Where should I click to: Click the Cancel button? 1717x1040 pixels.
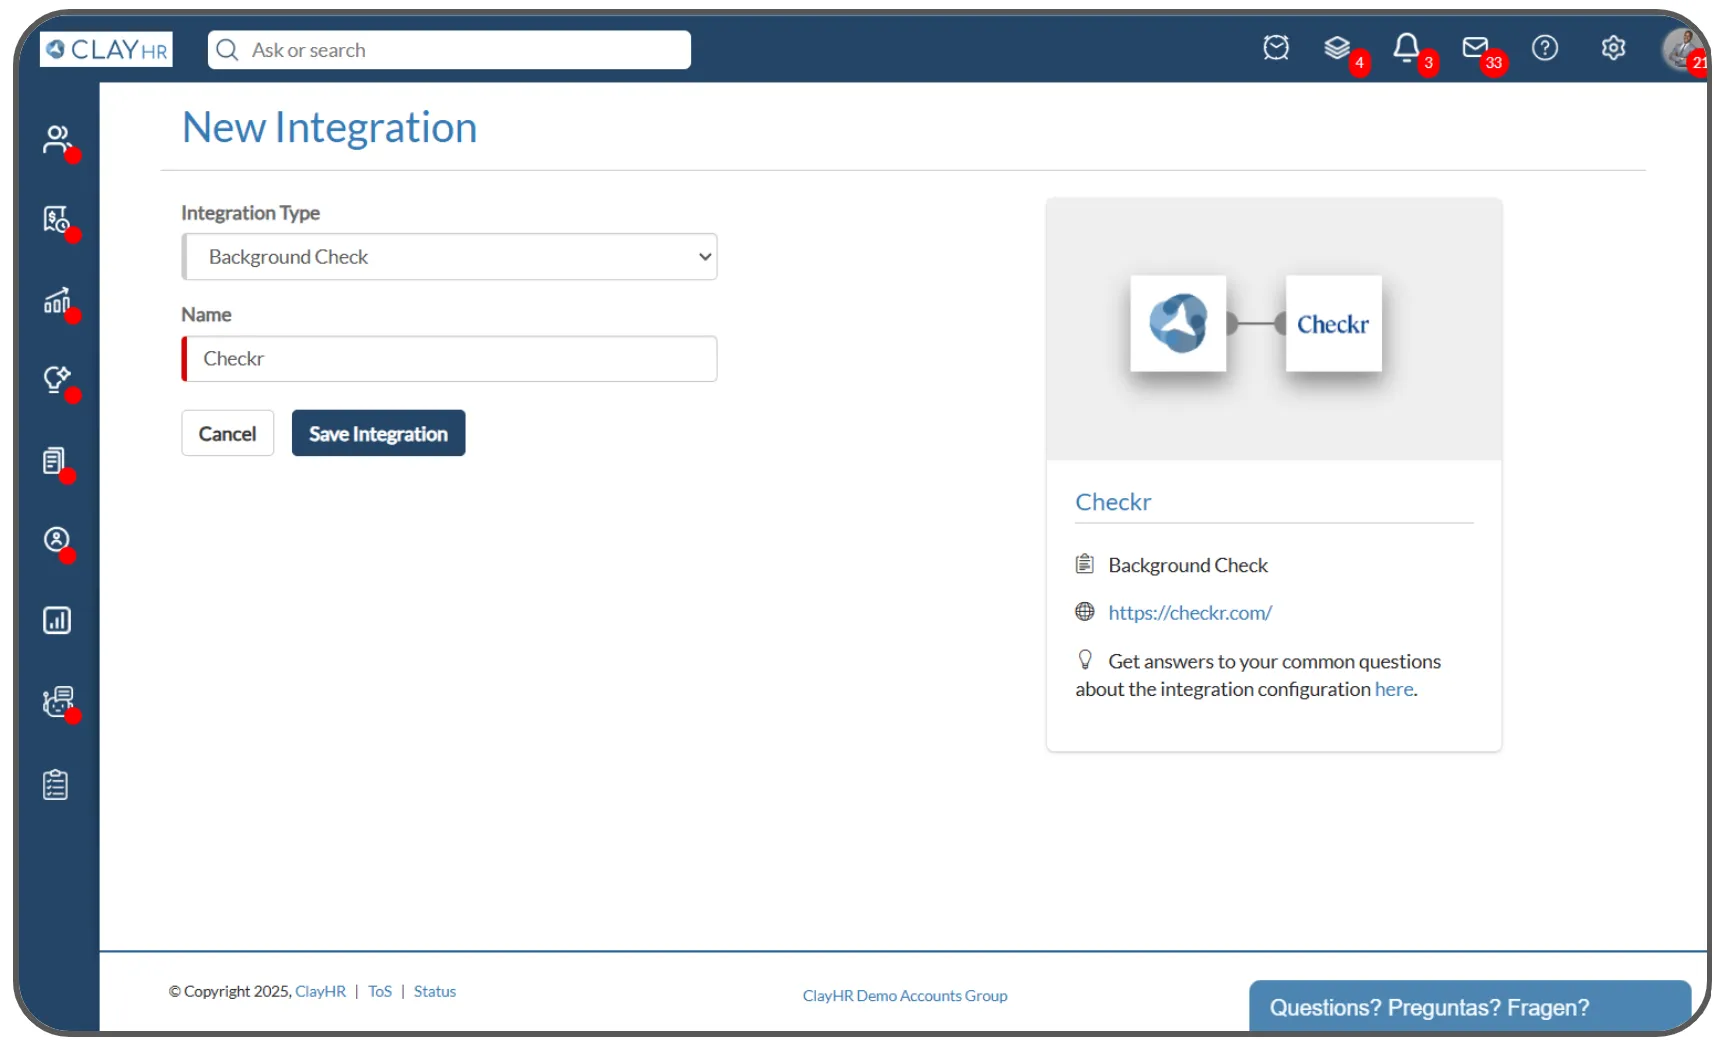227,434
